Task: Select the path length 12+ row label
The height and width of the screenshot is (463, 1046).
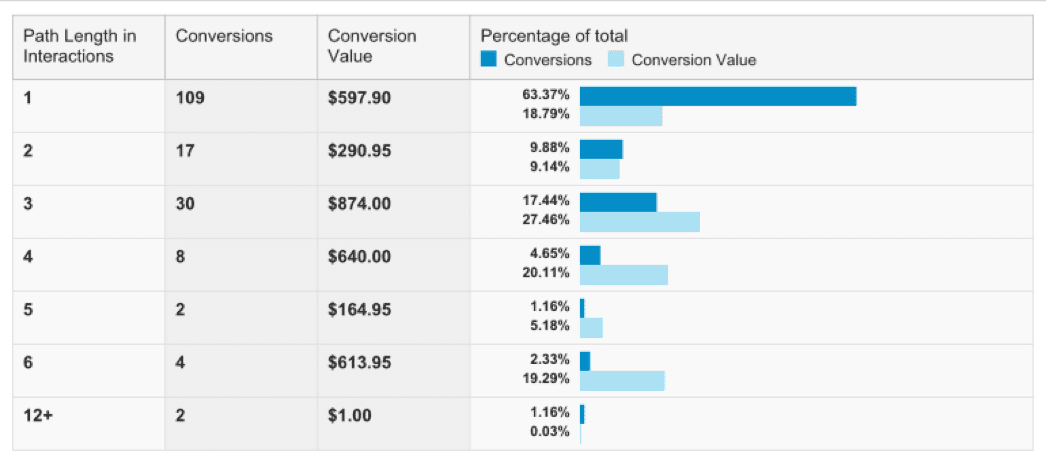Action: point(37,416)
